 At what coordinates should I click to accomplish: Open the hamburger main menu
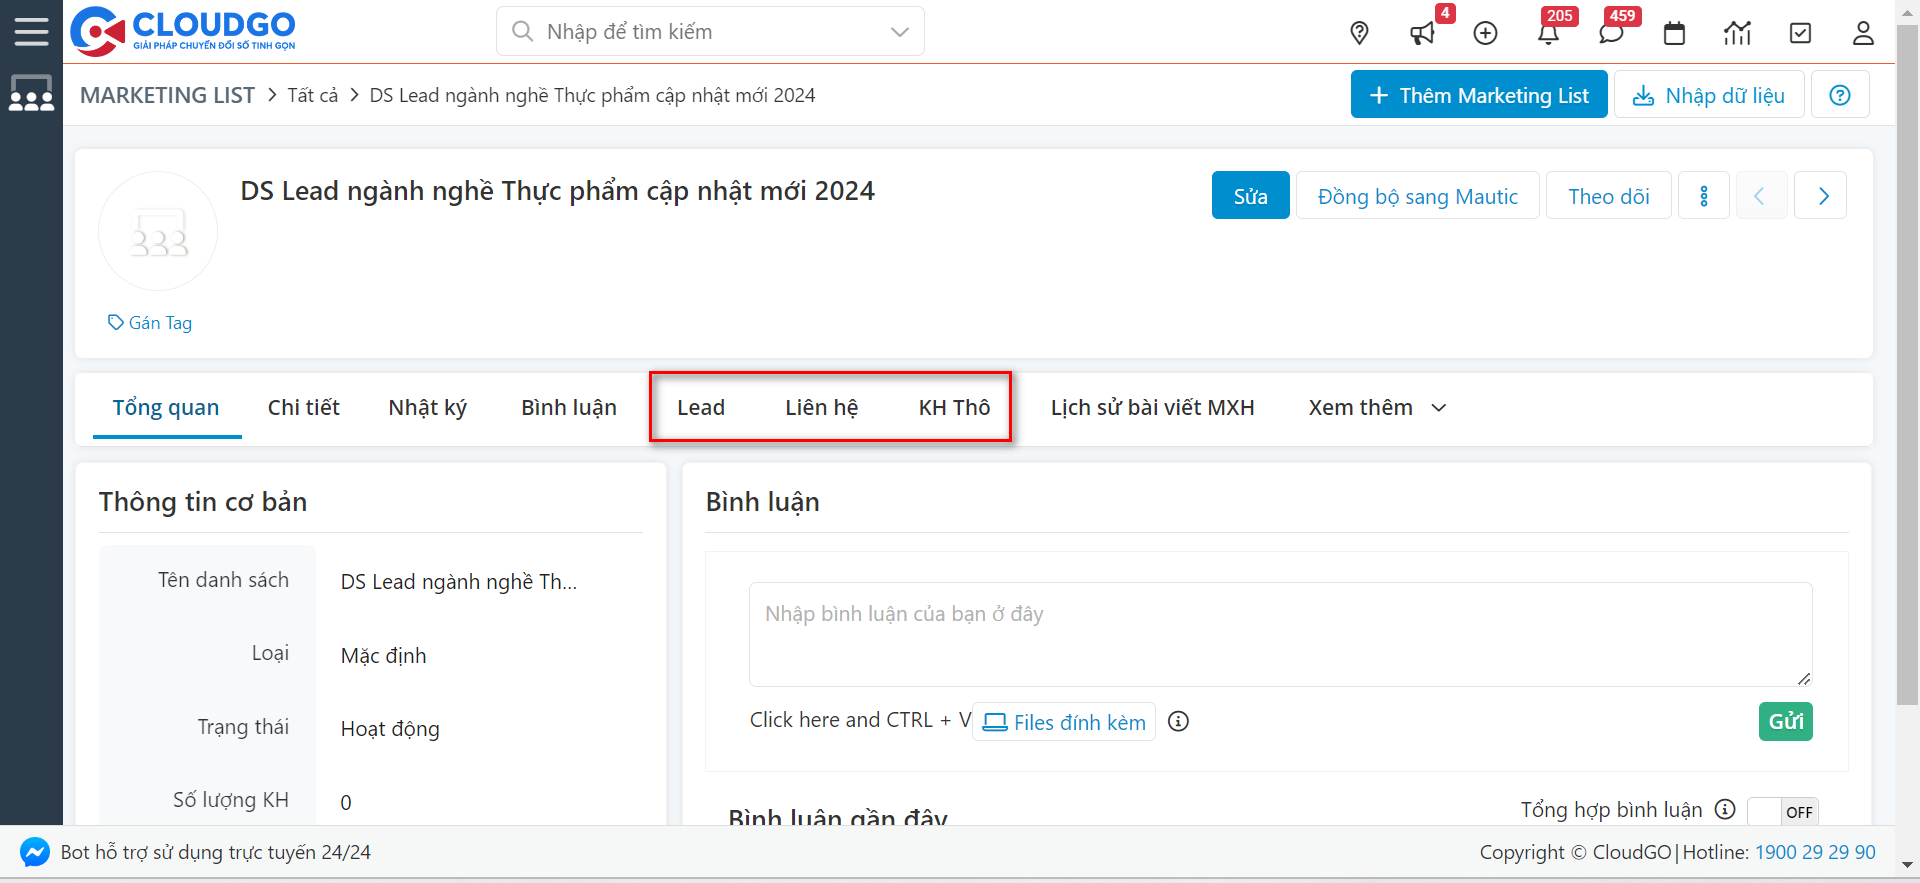pyautogui.click(x=31, y=32)
